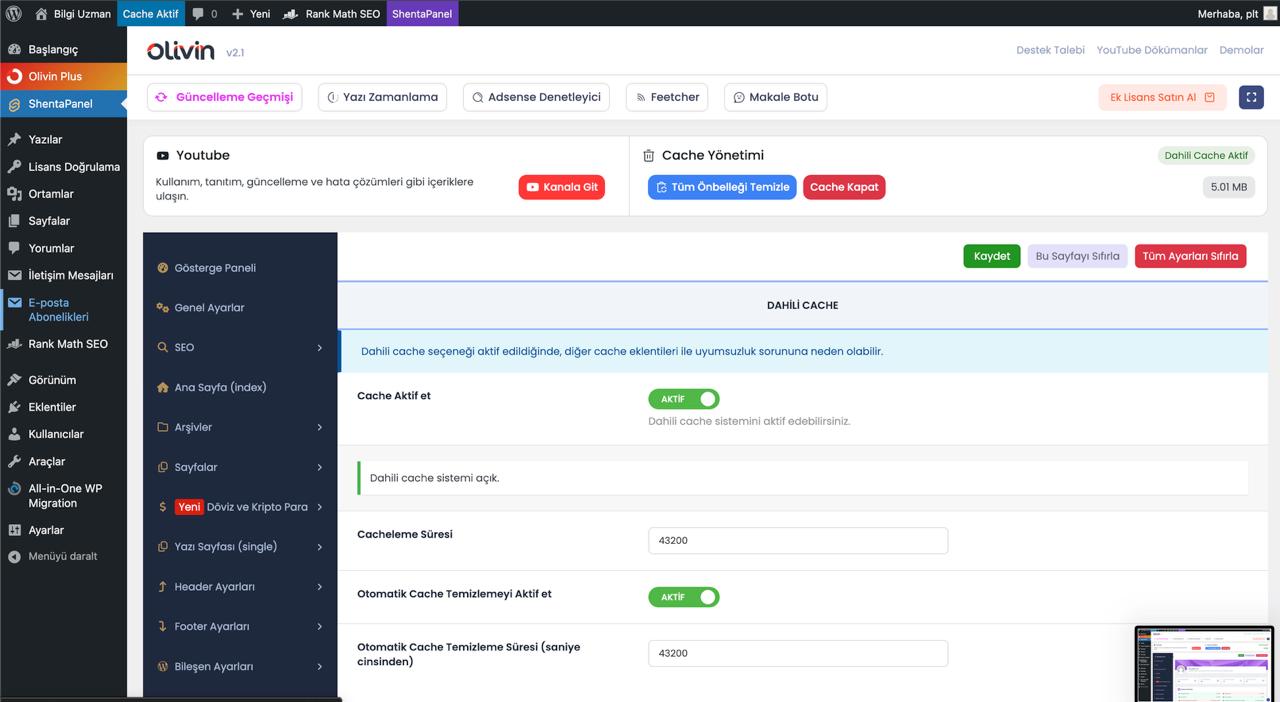This screenshot has height=702, width=1280.
Task: Click Ek Lisans Satın Al button
Action: [1162, 97]
